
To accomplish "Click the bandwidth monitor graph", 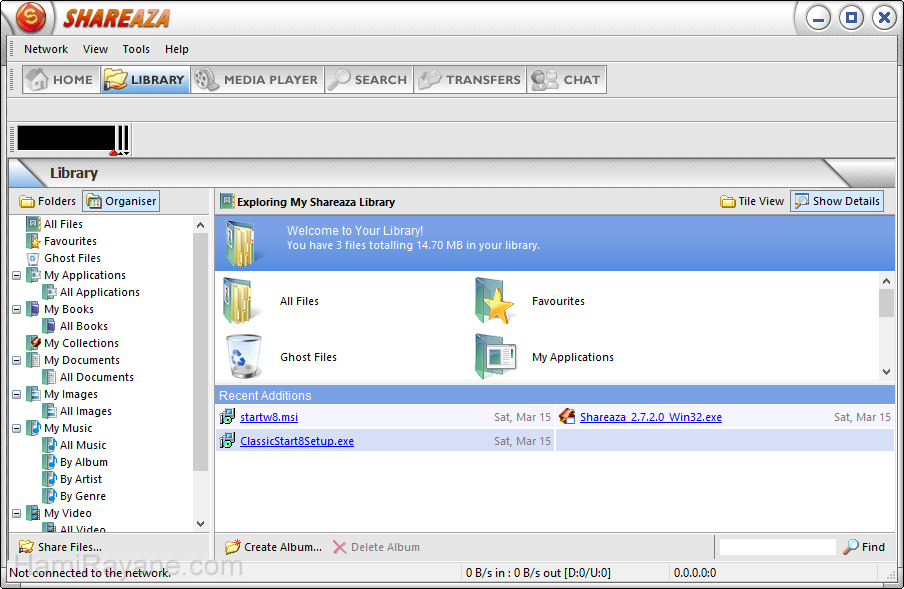I will pos(66,139).
